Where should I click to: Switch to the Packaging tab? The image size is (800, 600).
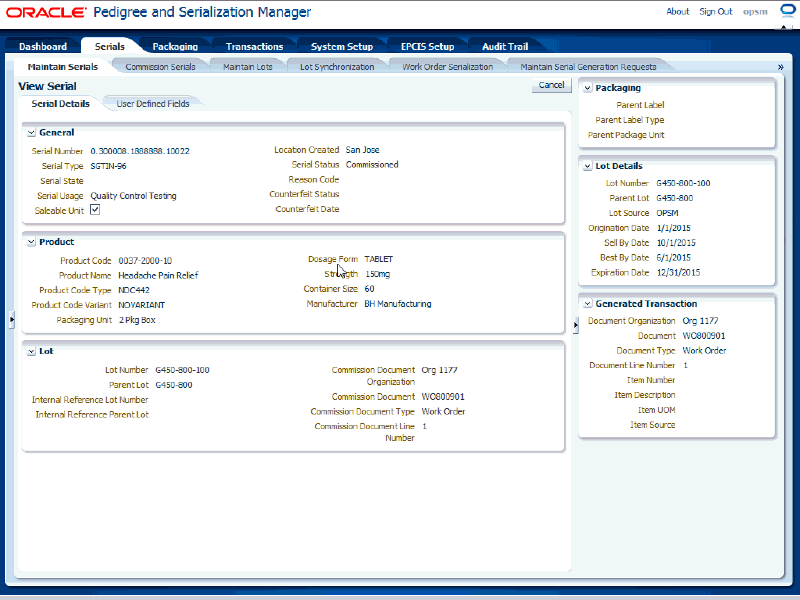pyautogui.click(x=175, y=46)
